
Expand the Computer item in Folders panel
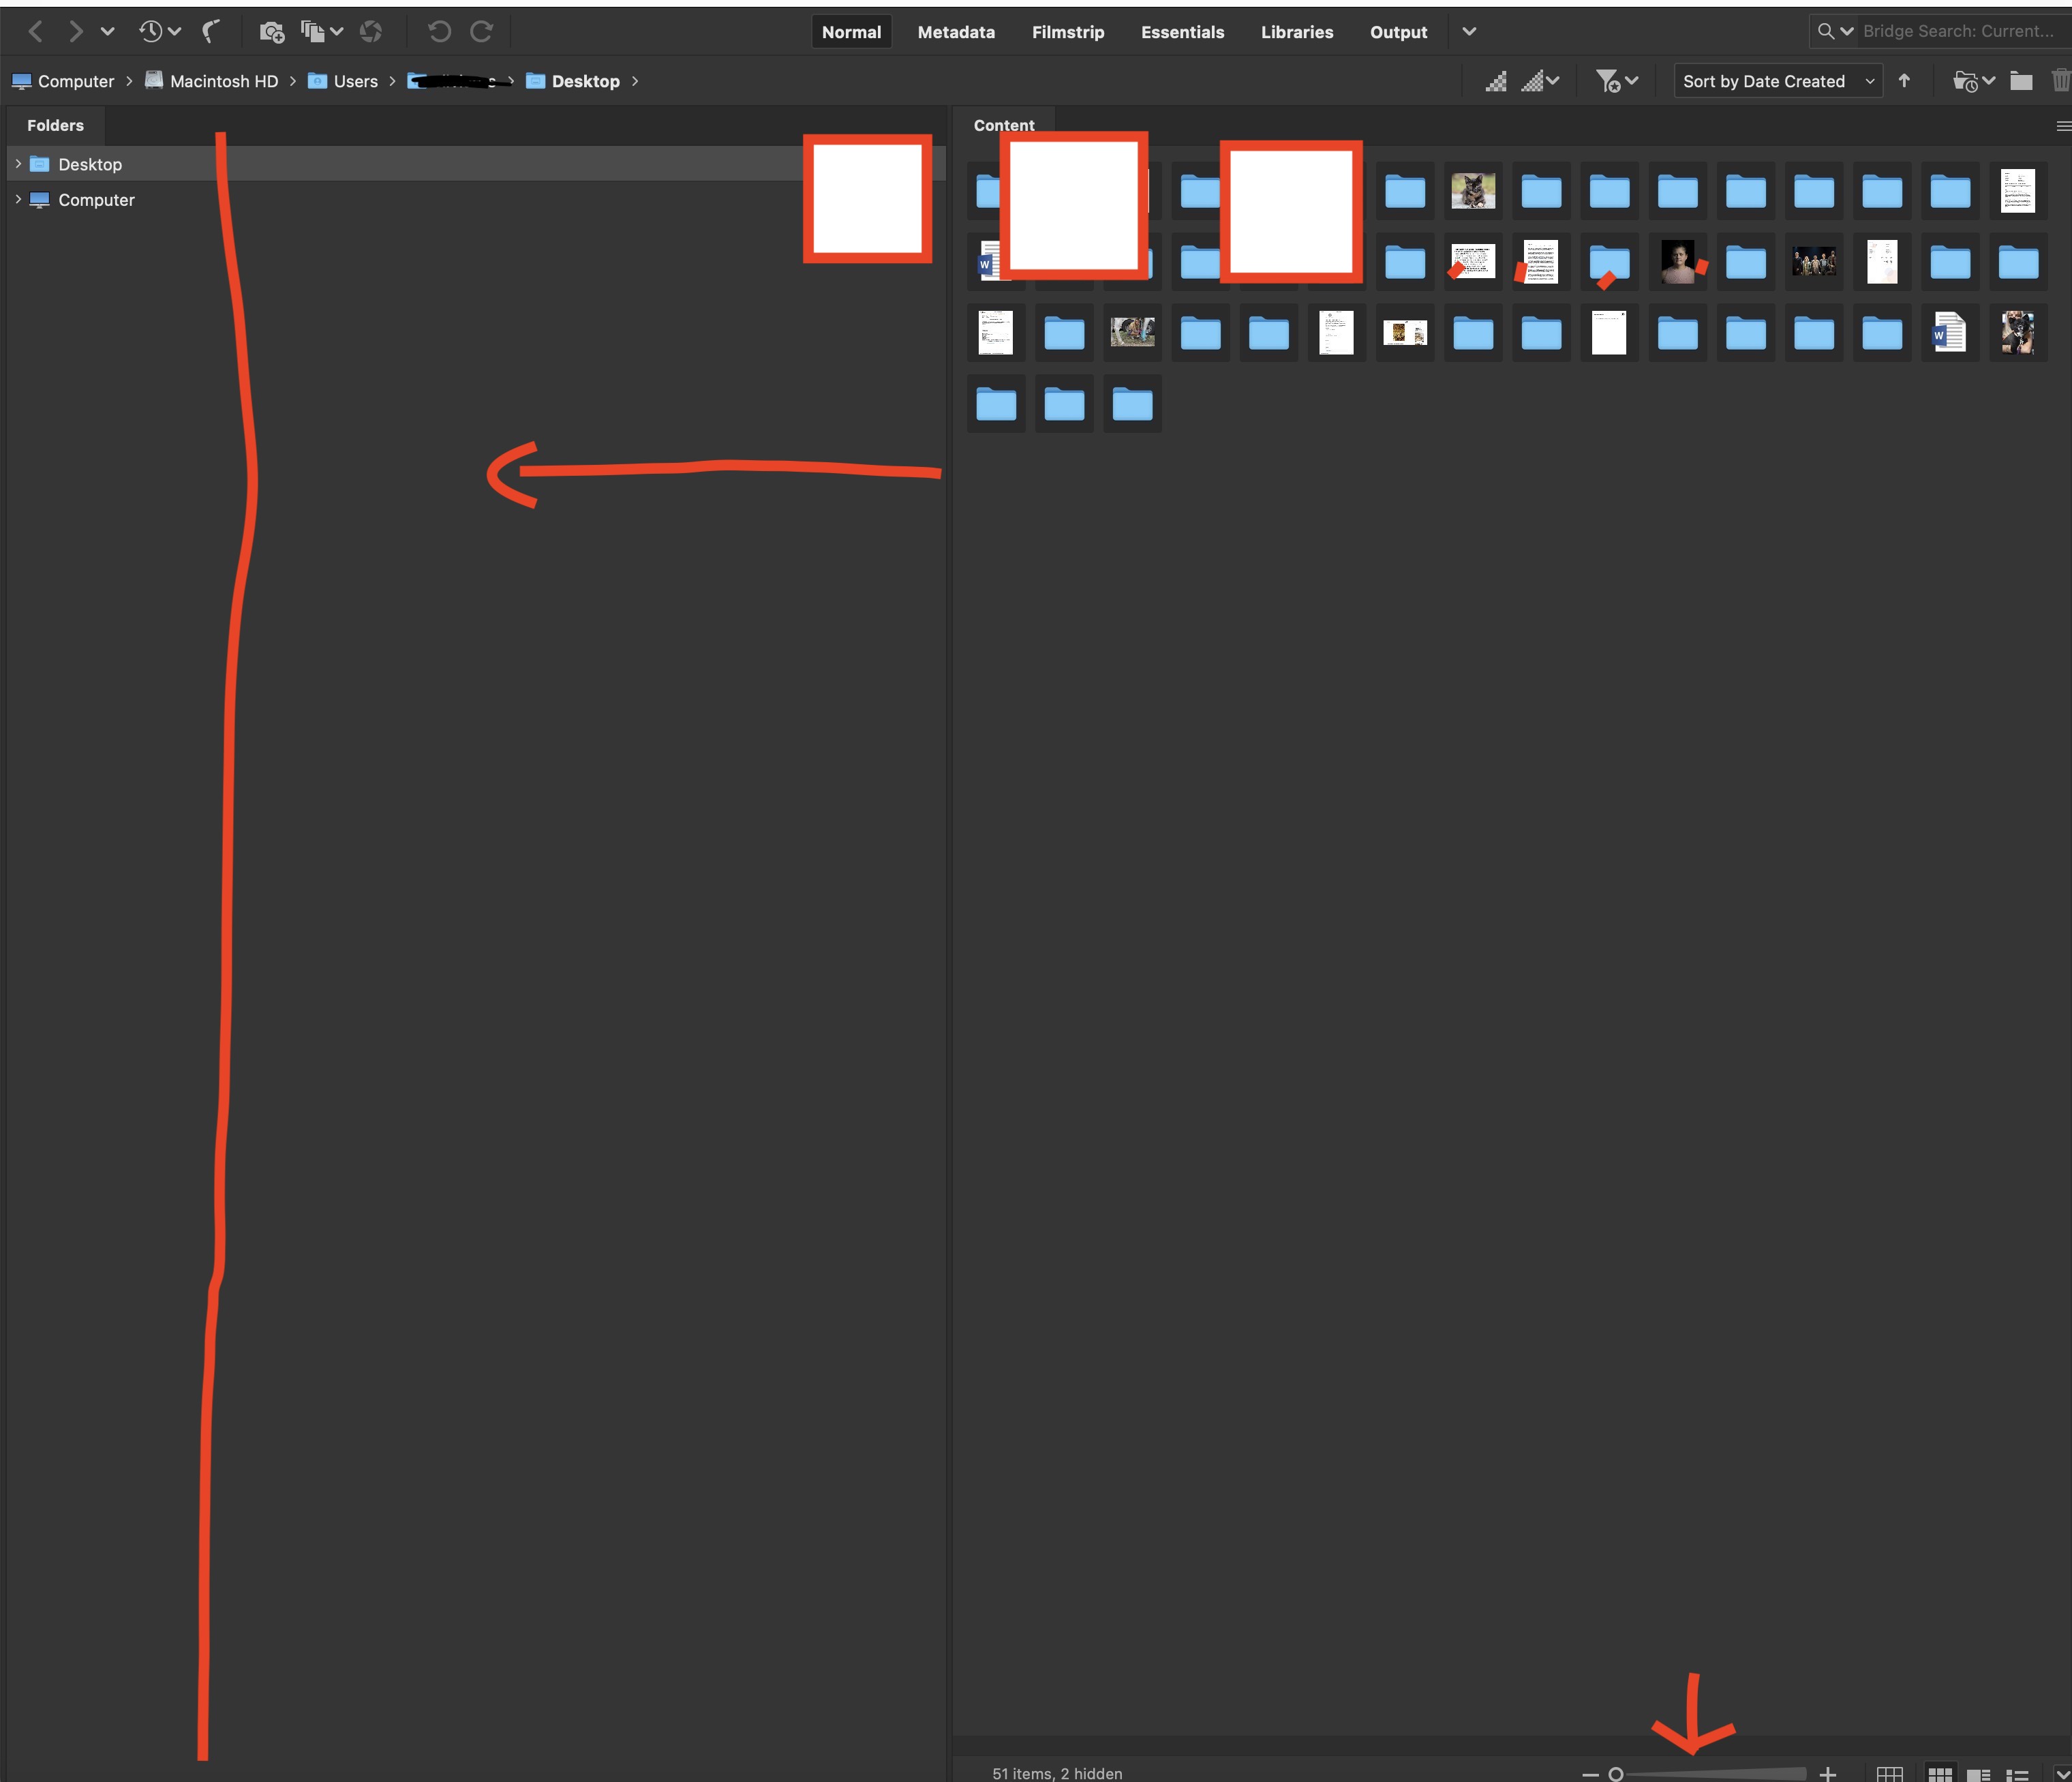pos(17,200)
